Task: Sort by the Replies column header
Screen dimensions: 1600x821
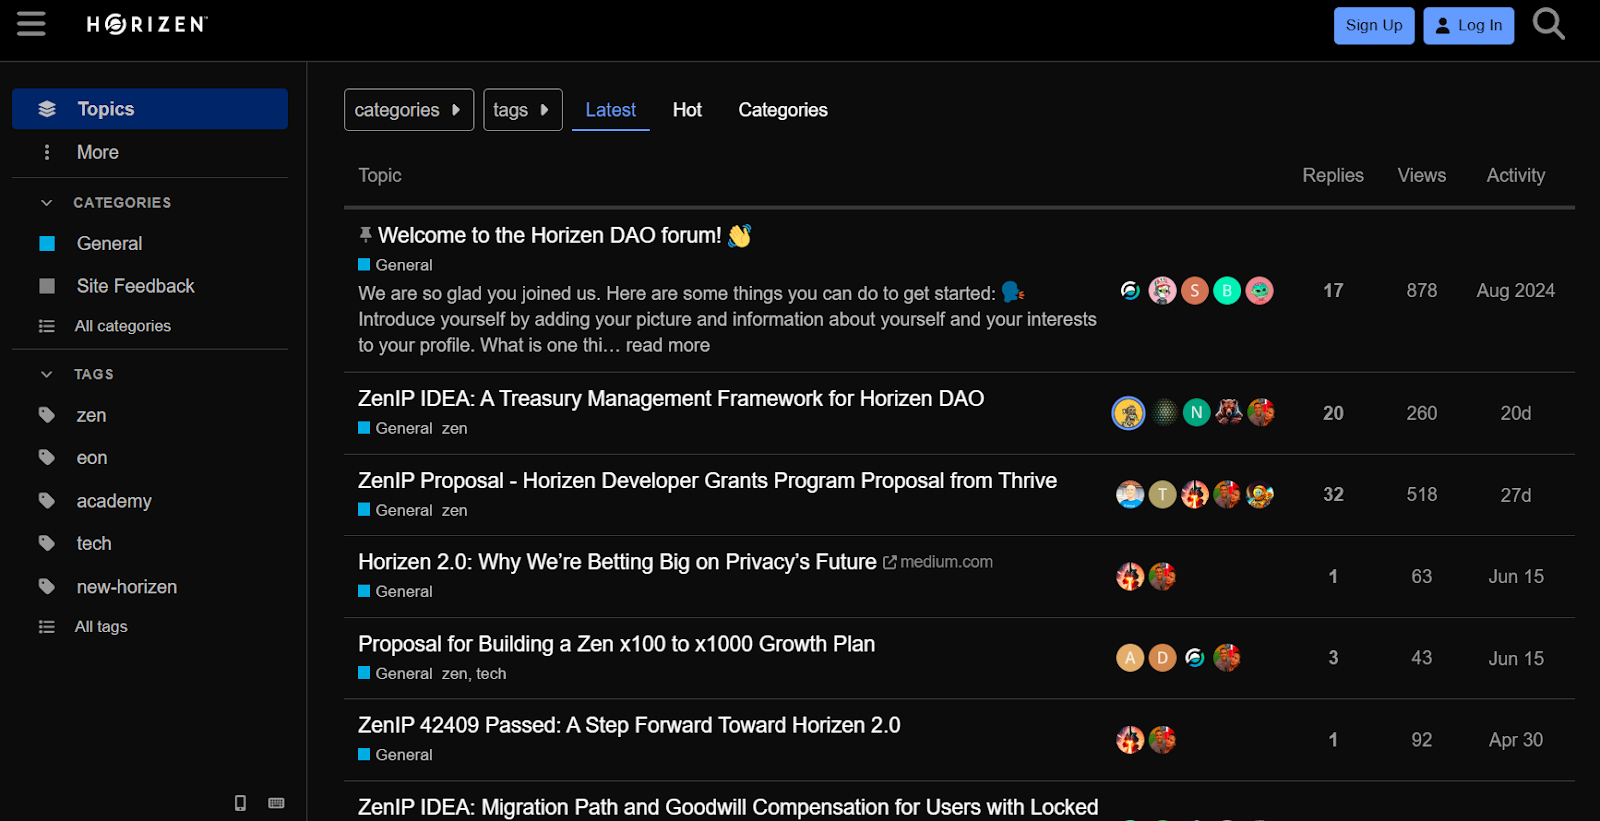Action: click(1333, 175)
